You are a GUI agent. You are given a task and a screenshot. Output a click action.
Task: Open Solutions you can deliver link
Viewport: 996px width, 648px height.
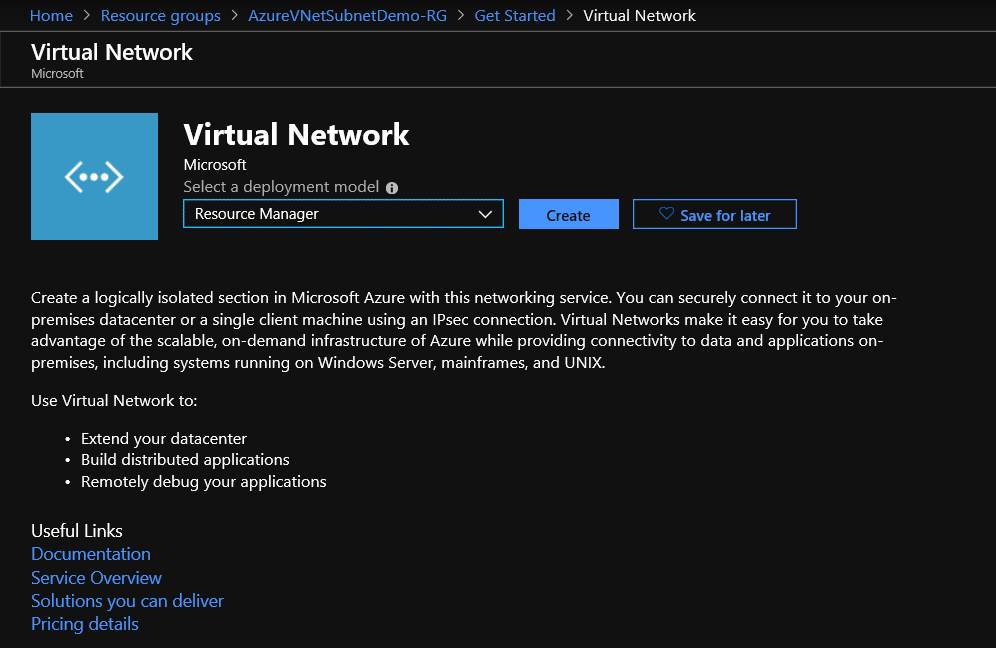coord(127,601)
